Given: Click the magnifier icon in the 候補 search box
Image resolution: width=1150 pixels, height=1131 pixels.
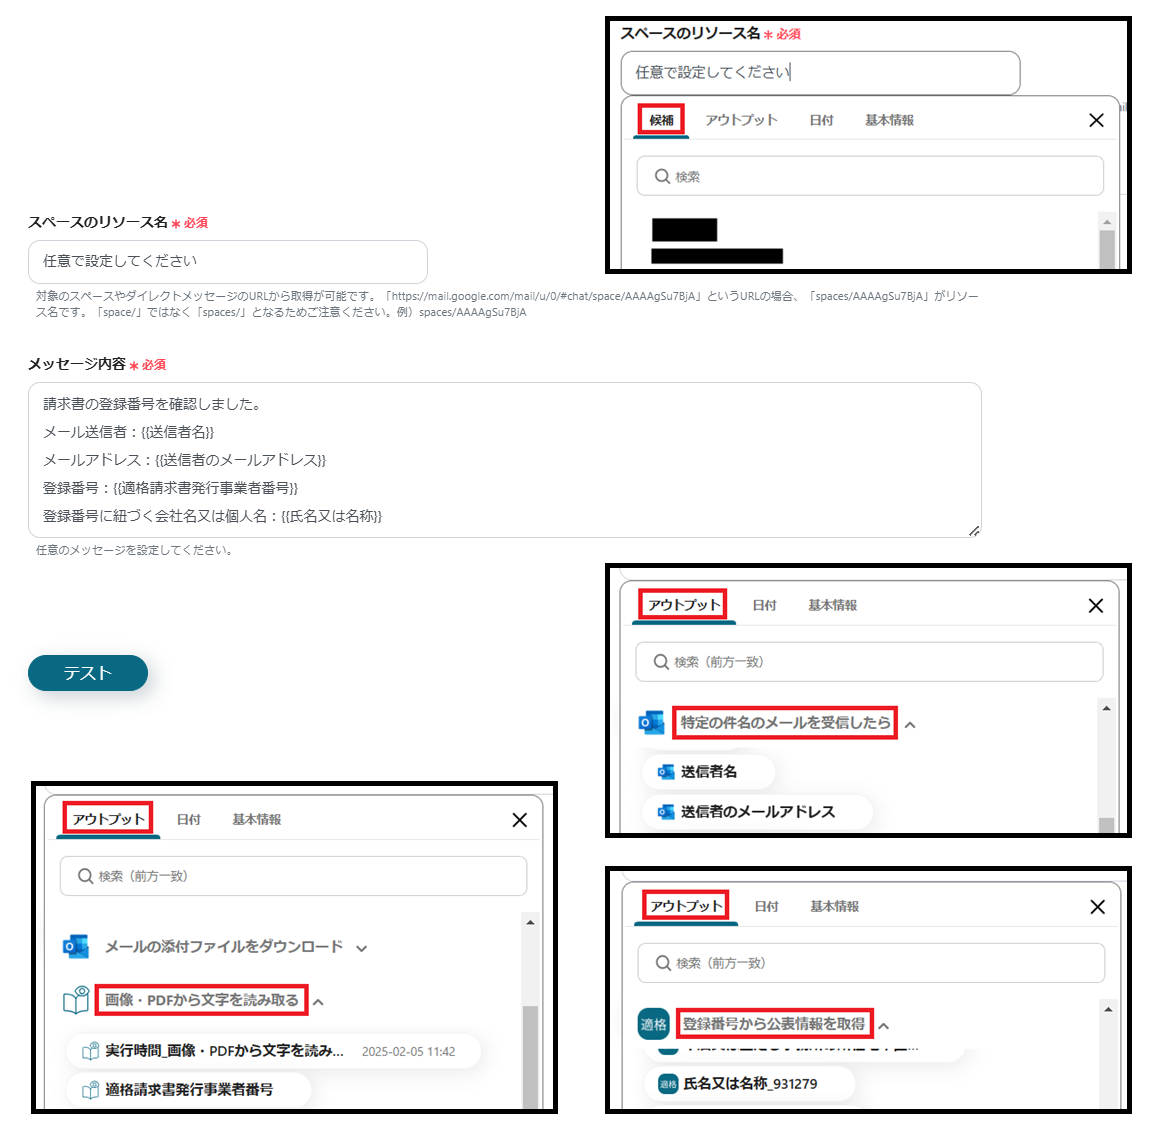Looking at the screenshot, I should 662,176.
